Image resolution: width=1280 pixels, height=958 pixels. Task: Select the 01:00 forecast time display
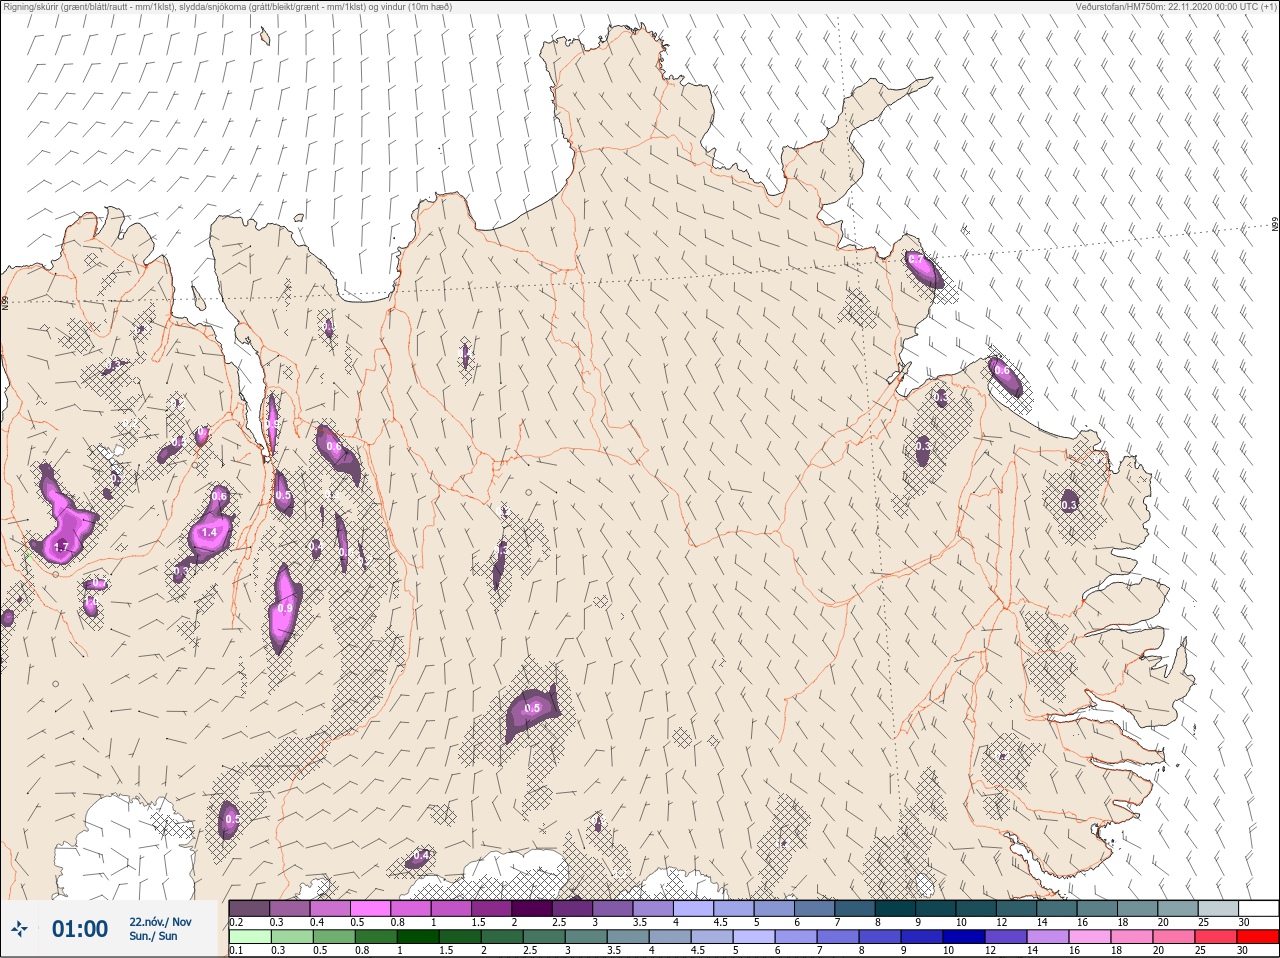click(x=80, y=929)
